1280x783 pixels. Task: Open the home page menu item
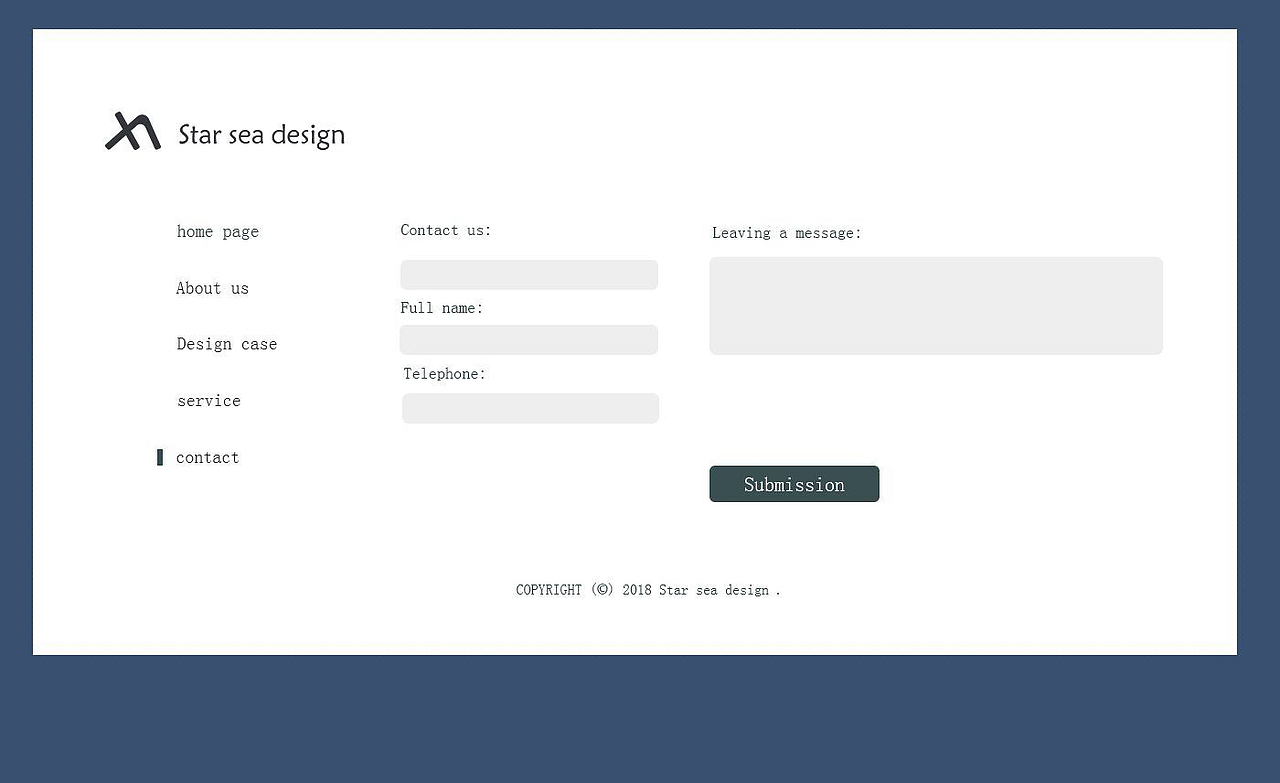tap(218, 232)
